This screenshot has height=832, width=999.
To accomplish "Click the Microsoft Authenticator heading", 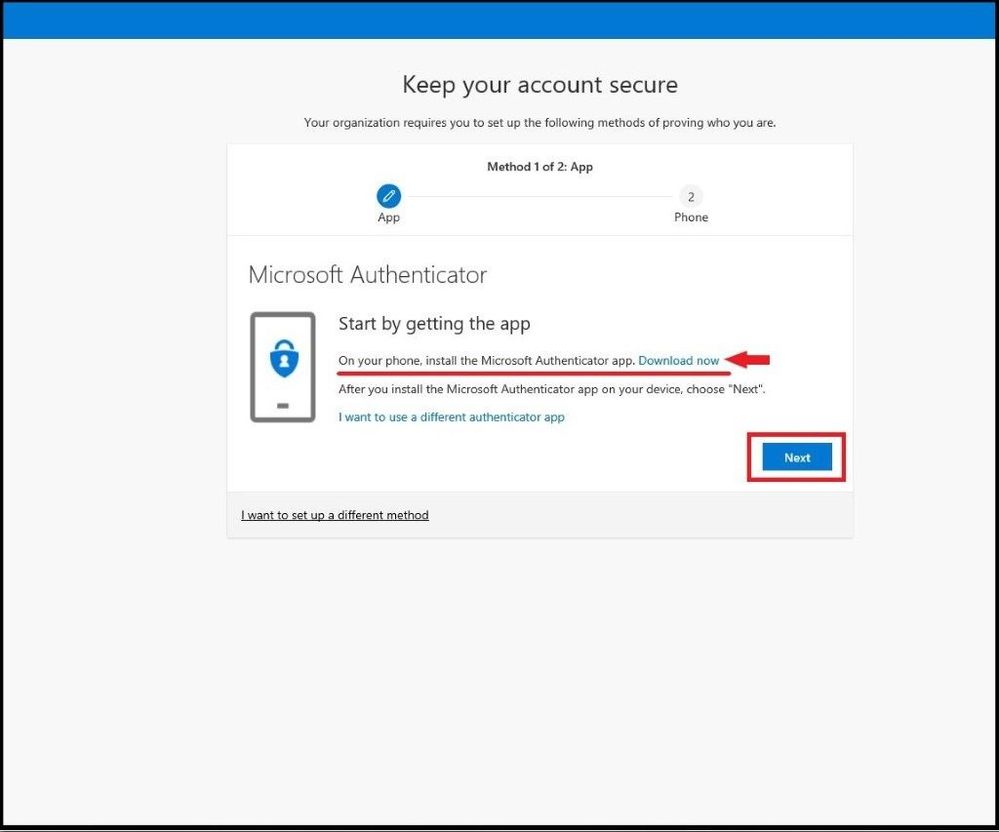I will pyautogui.click(x=368, y=275).
